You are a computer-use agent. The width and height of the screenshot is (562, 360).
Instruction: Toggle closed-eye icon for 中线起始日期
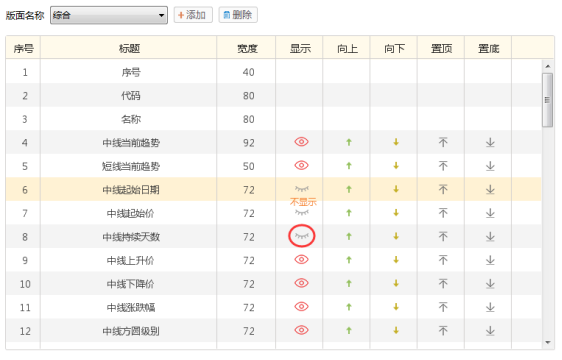301,189
